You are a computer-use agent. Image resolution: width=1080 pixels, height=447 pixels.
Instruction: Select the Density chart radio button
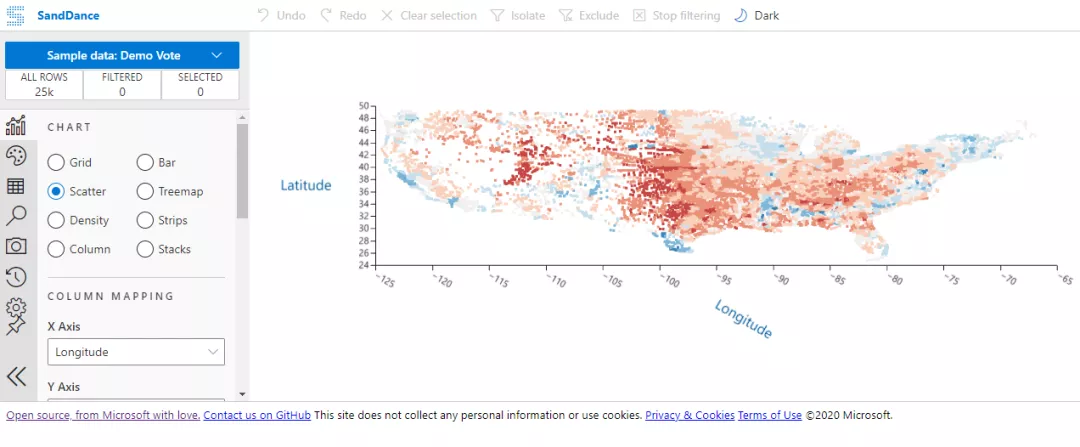(x=56, y=220)
